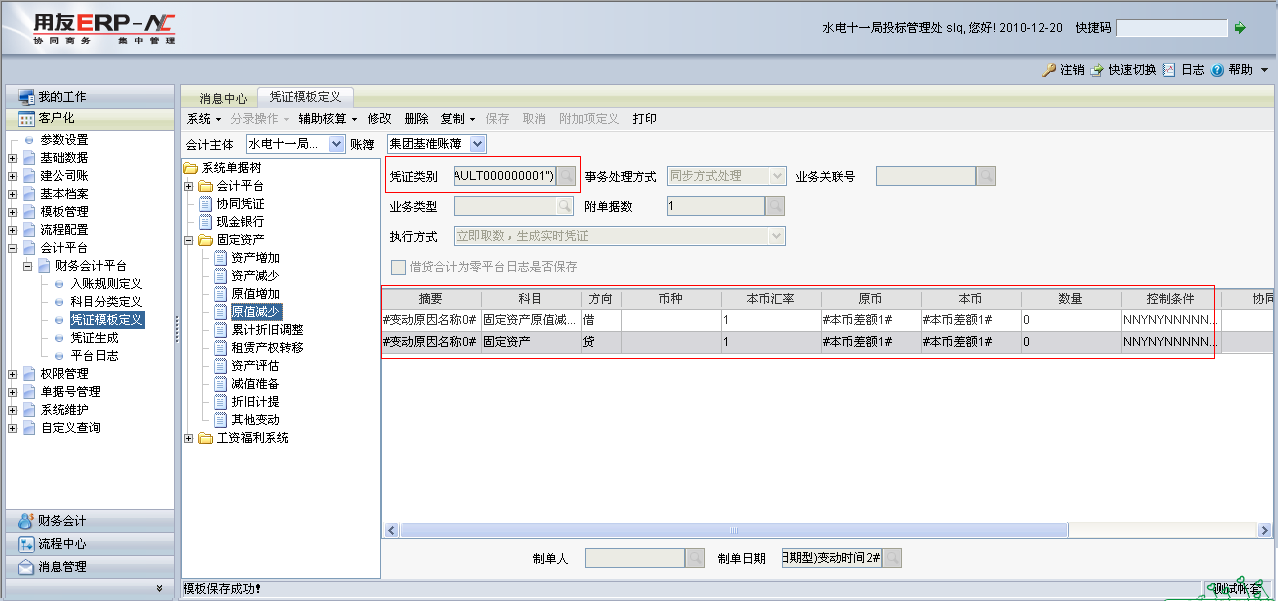Click the 打印 button
The image size is (1278, 601).
coord(645,119)
